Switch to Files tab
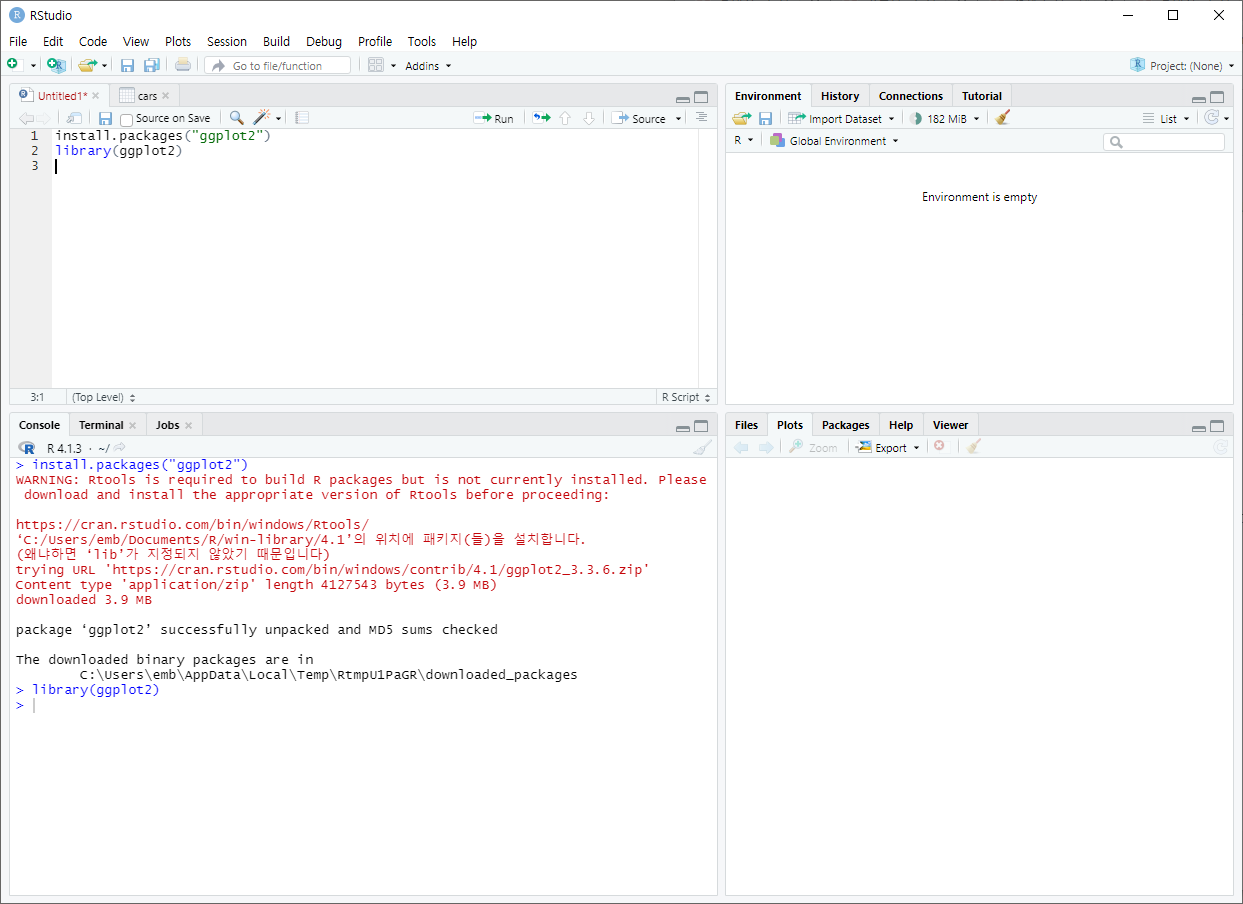This screenshot has width=1243, height=904. [746, 425]
